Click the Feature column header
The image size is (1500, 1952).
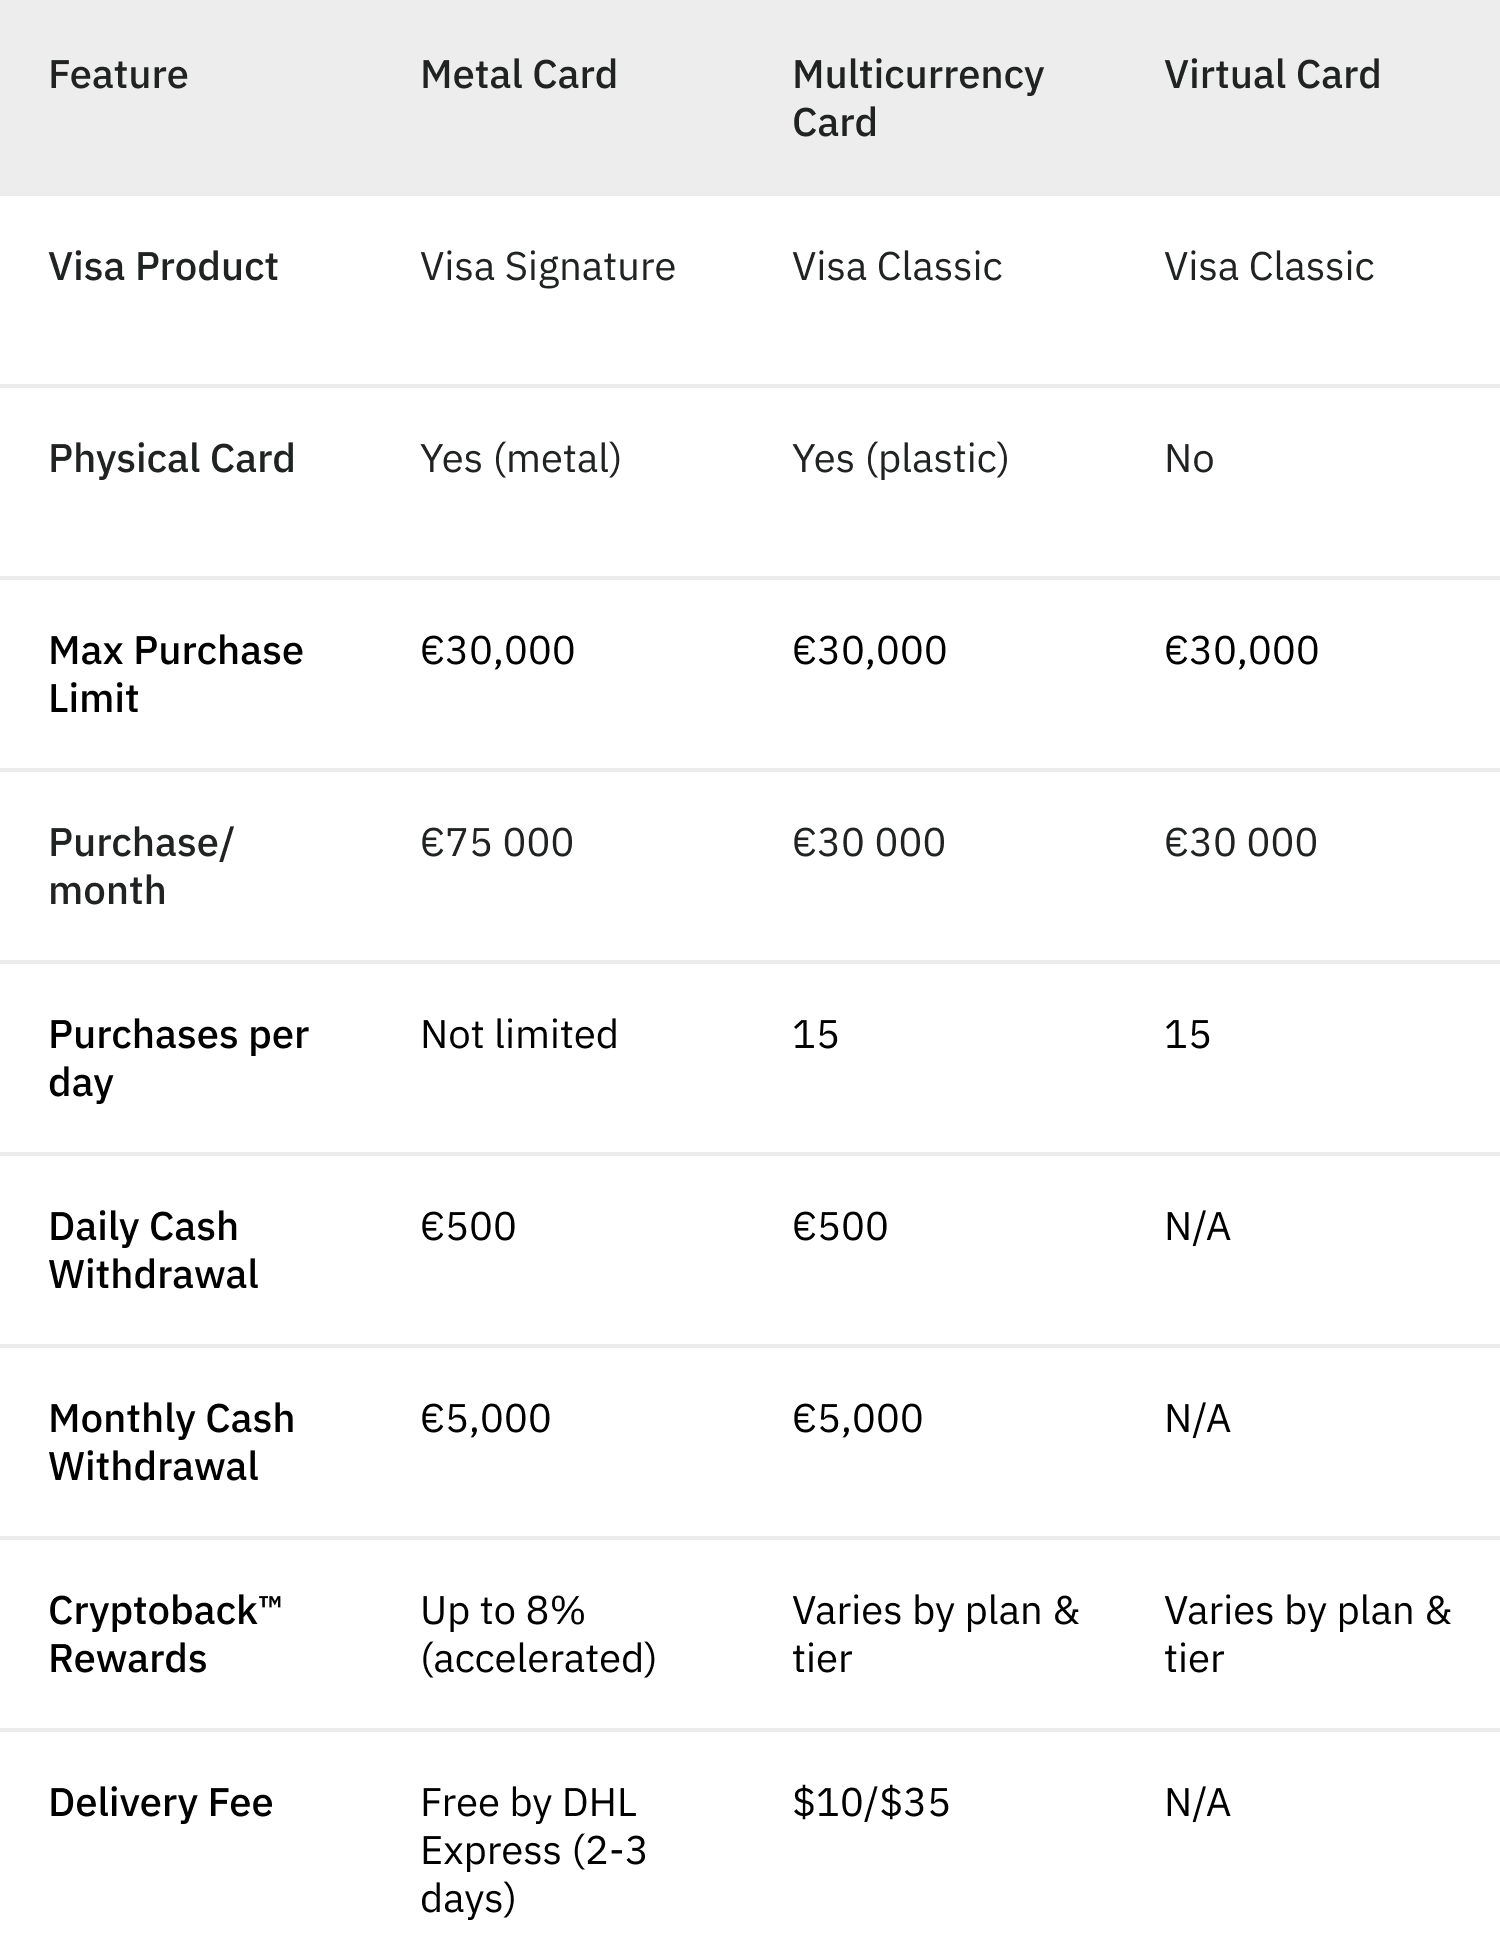118,75
